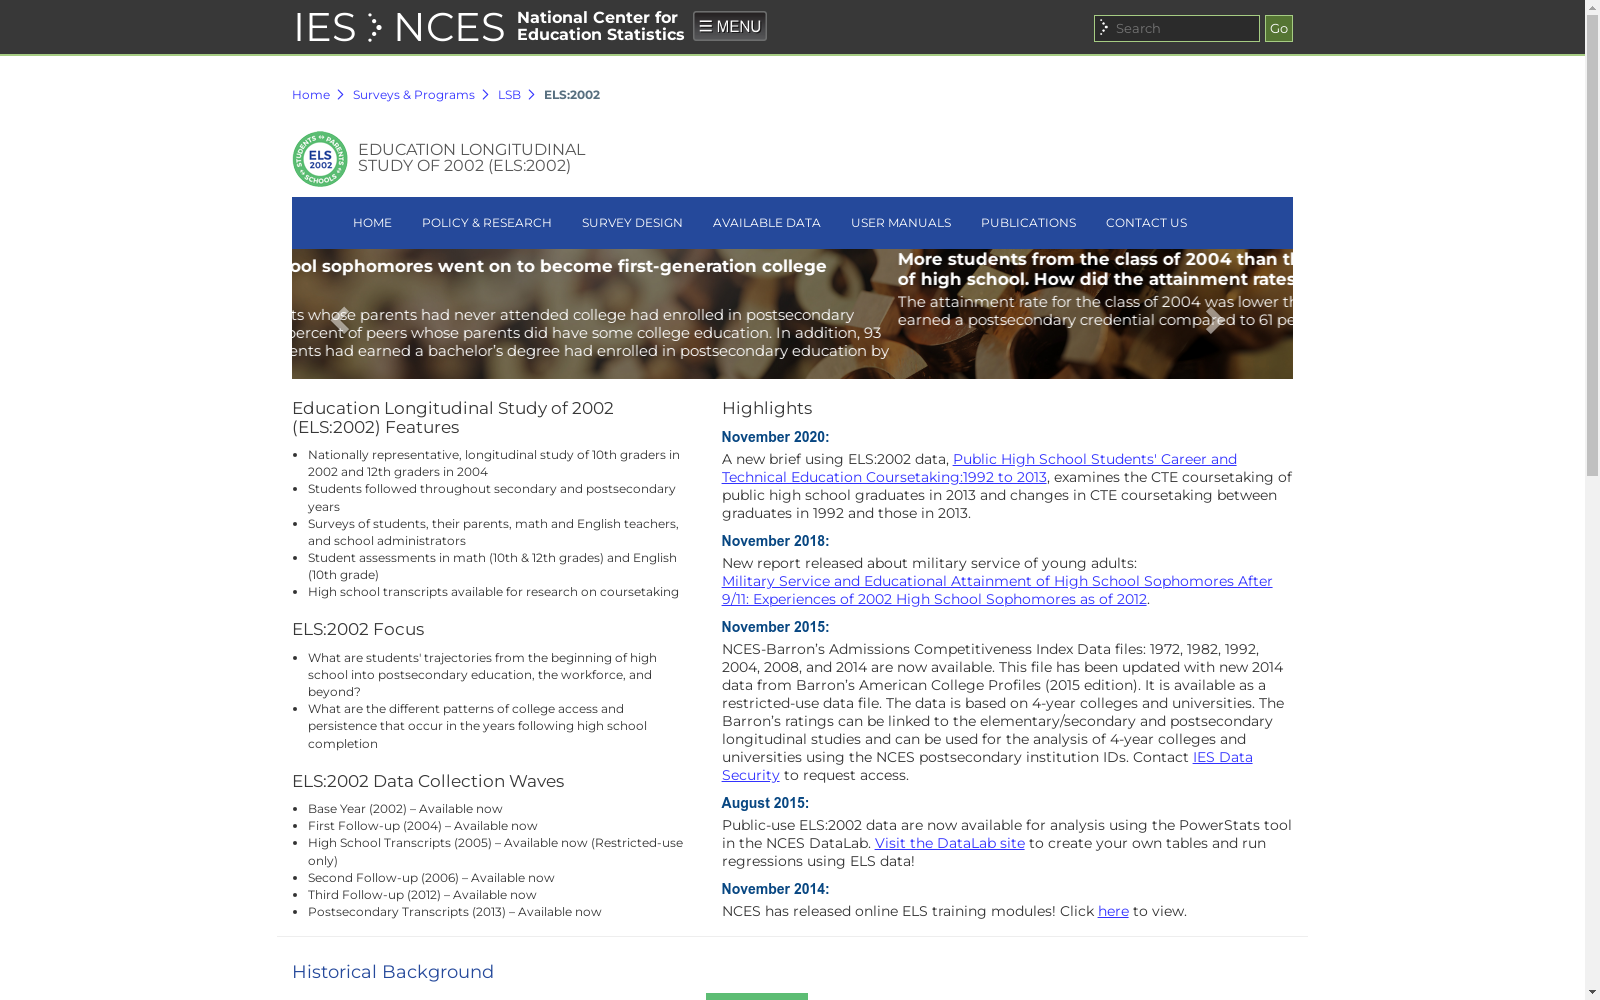The image size is (1600, 1000).
Task: Show next carousel slide arrow
Action: [x=1213, y=320]
